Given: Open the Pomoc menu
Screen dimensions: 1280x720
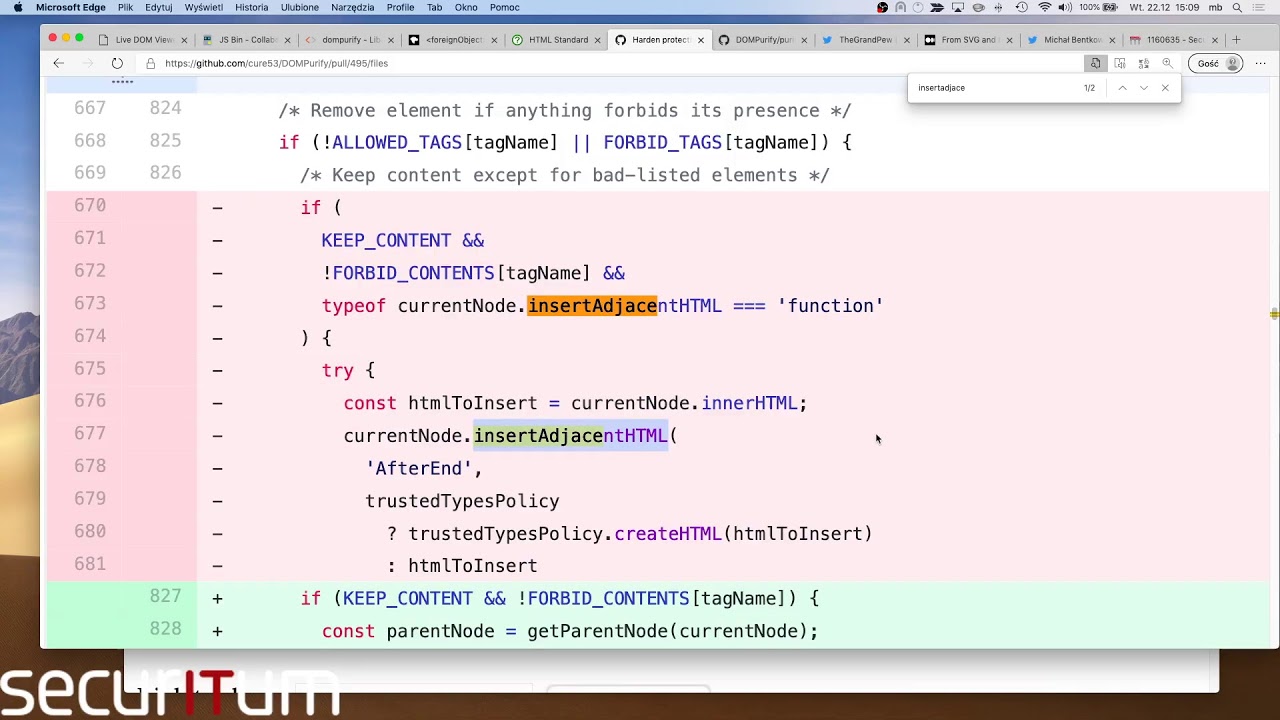Looking at the screenshot, I should [x=504, y=7].
